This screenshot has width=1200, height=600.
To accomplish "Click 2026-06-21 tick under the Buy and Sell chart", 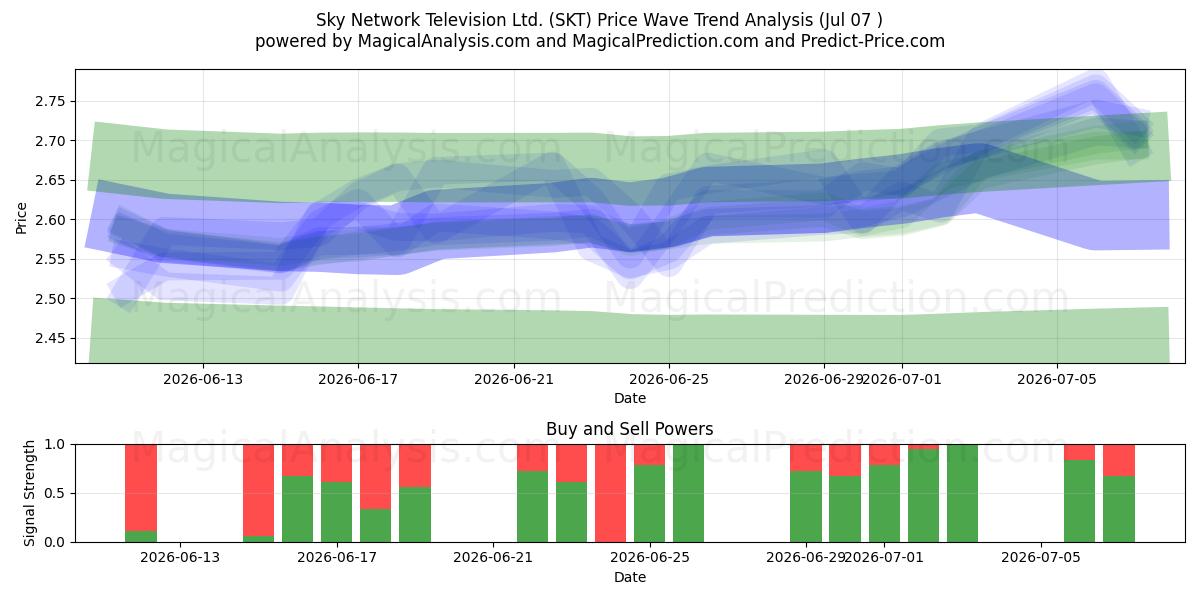I will [493, 559].
